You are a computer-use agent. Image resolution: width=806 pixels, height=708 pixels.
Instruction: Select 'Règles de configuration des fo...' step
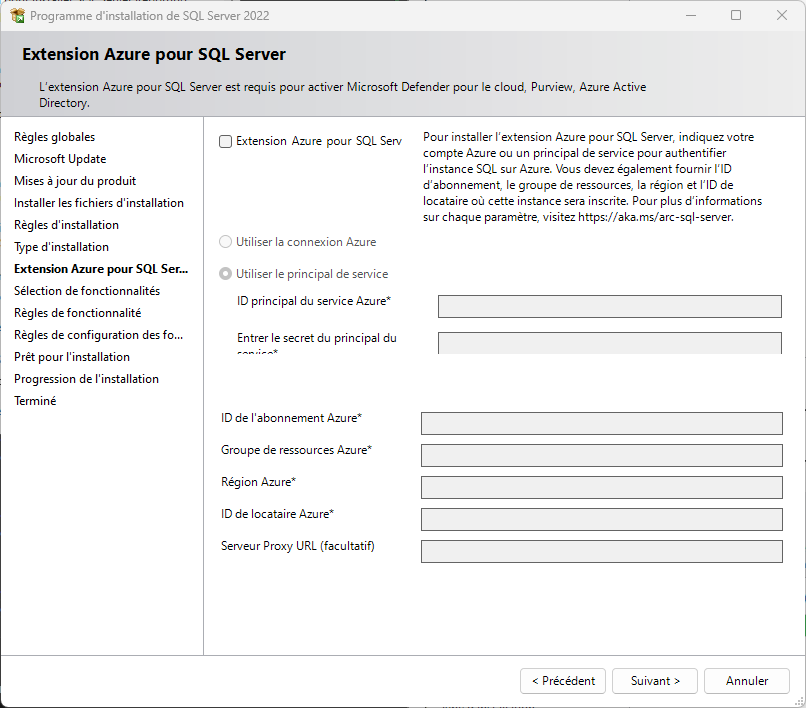tap(98, 335)
